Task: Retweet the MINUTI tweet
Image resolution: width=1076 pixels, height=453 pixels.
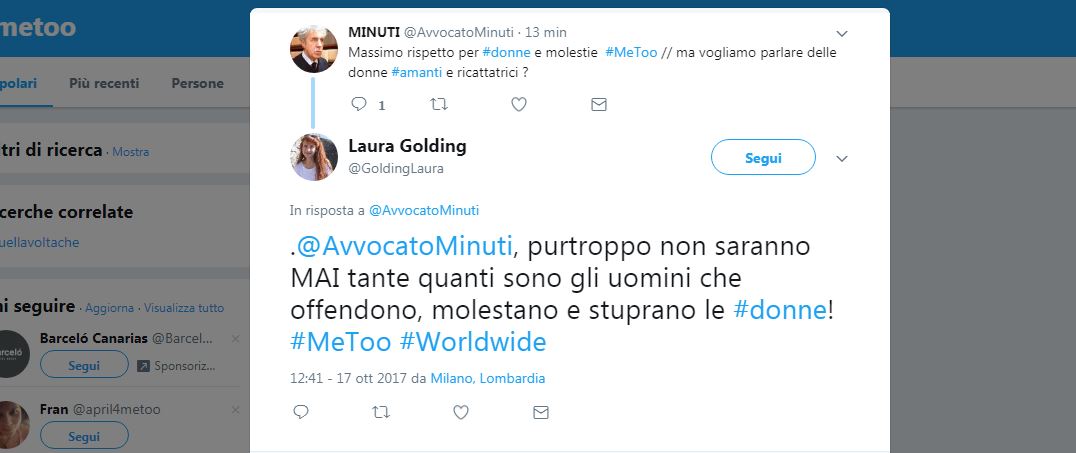Action: tap(438, 104)
